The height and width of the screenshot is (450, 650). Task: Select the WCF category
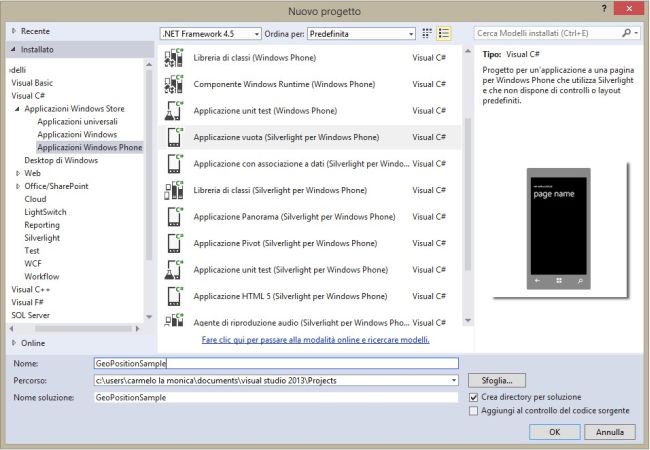coord(33,264)
